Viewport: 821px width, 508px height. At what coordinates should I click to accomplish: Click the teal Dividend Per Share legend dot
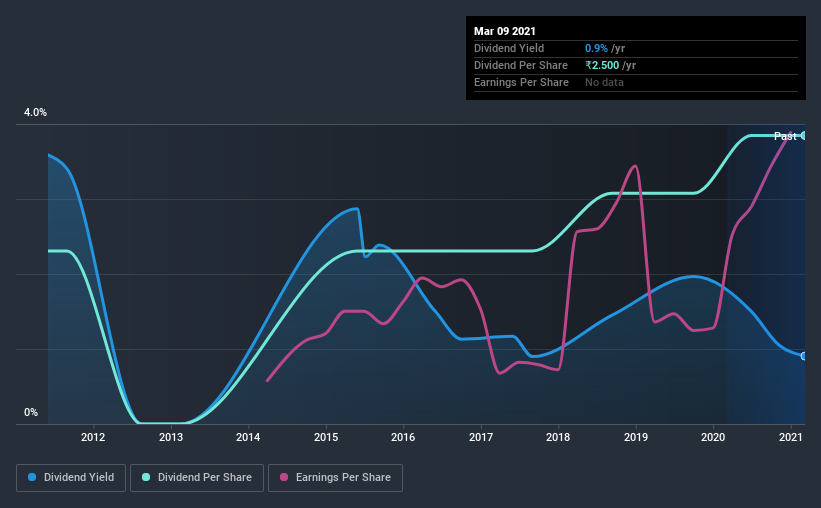tap(146, 477)
